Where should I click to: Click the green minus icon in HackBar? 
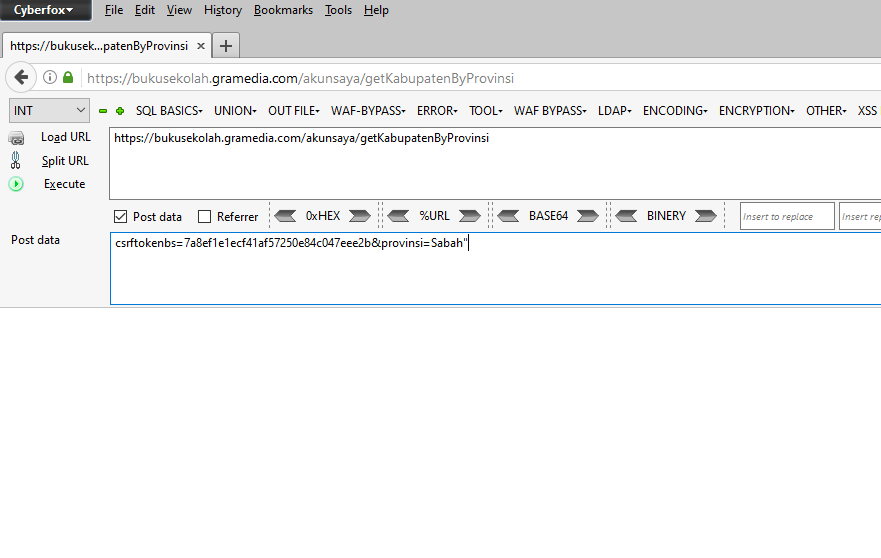tap(103, 111)
